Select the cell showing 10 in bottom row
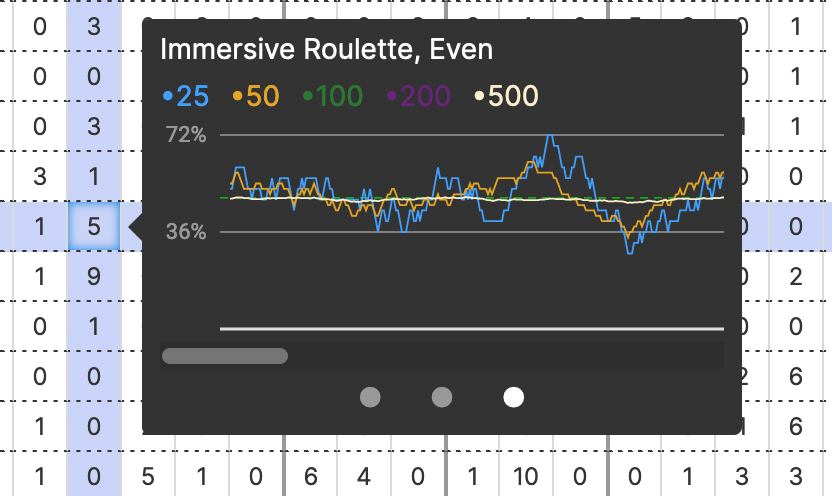This screenshot has height=496, width=832. click(526, 477)
